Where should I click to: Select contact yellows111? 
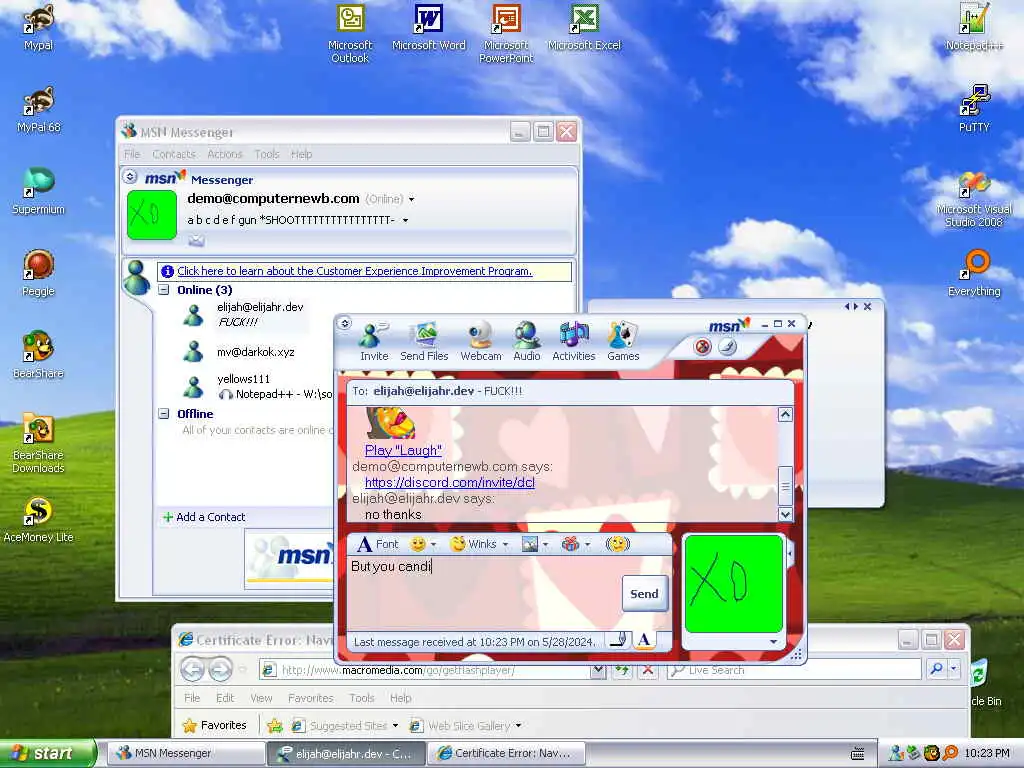point(243,379)
